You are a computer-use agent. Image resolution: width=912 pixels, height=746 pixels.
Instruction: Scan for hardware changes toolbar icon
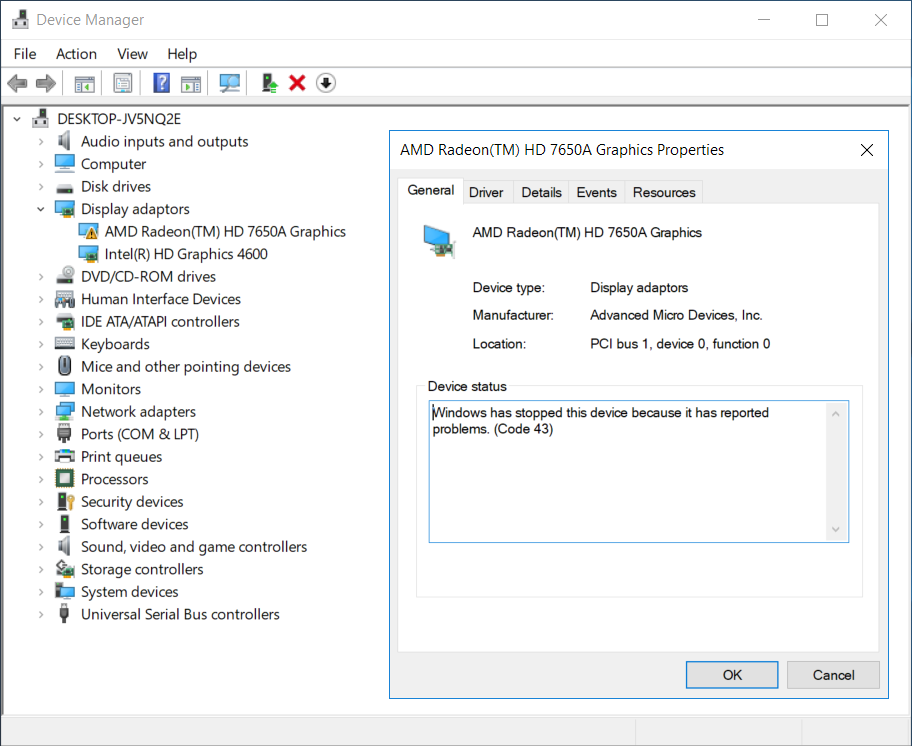(x=229, y=83)
